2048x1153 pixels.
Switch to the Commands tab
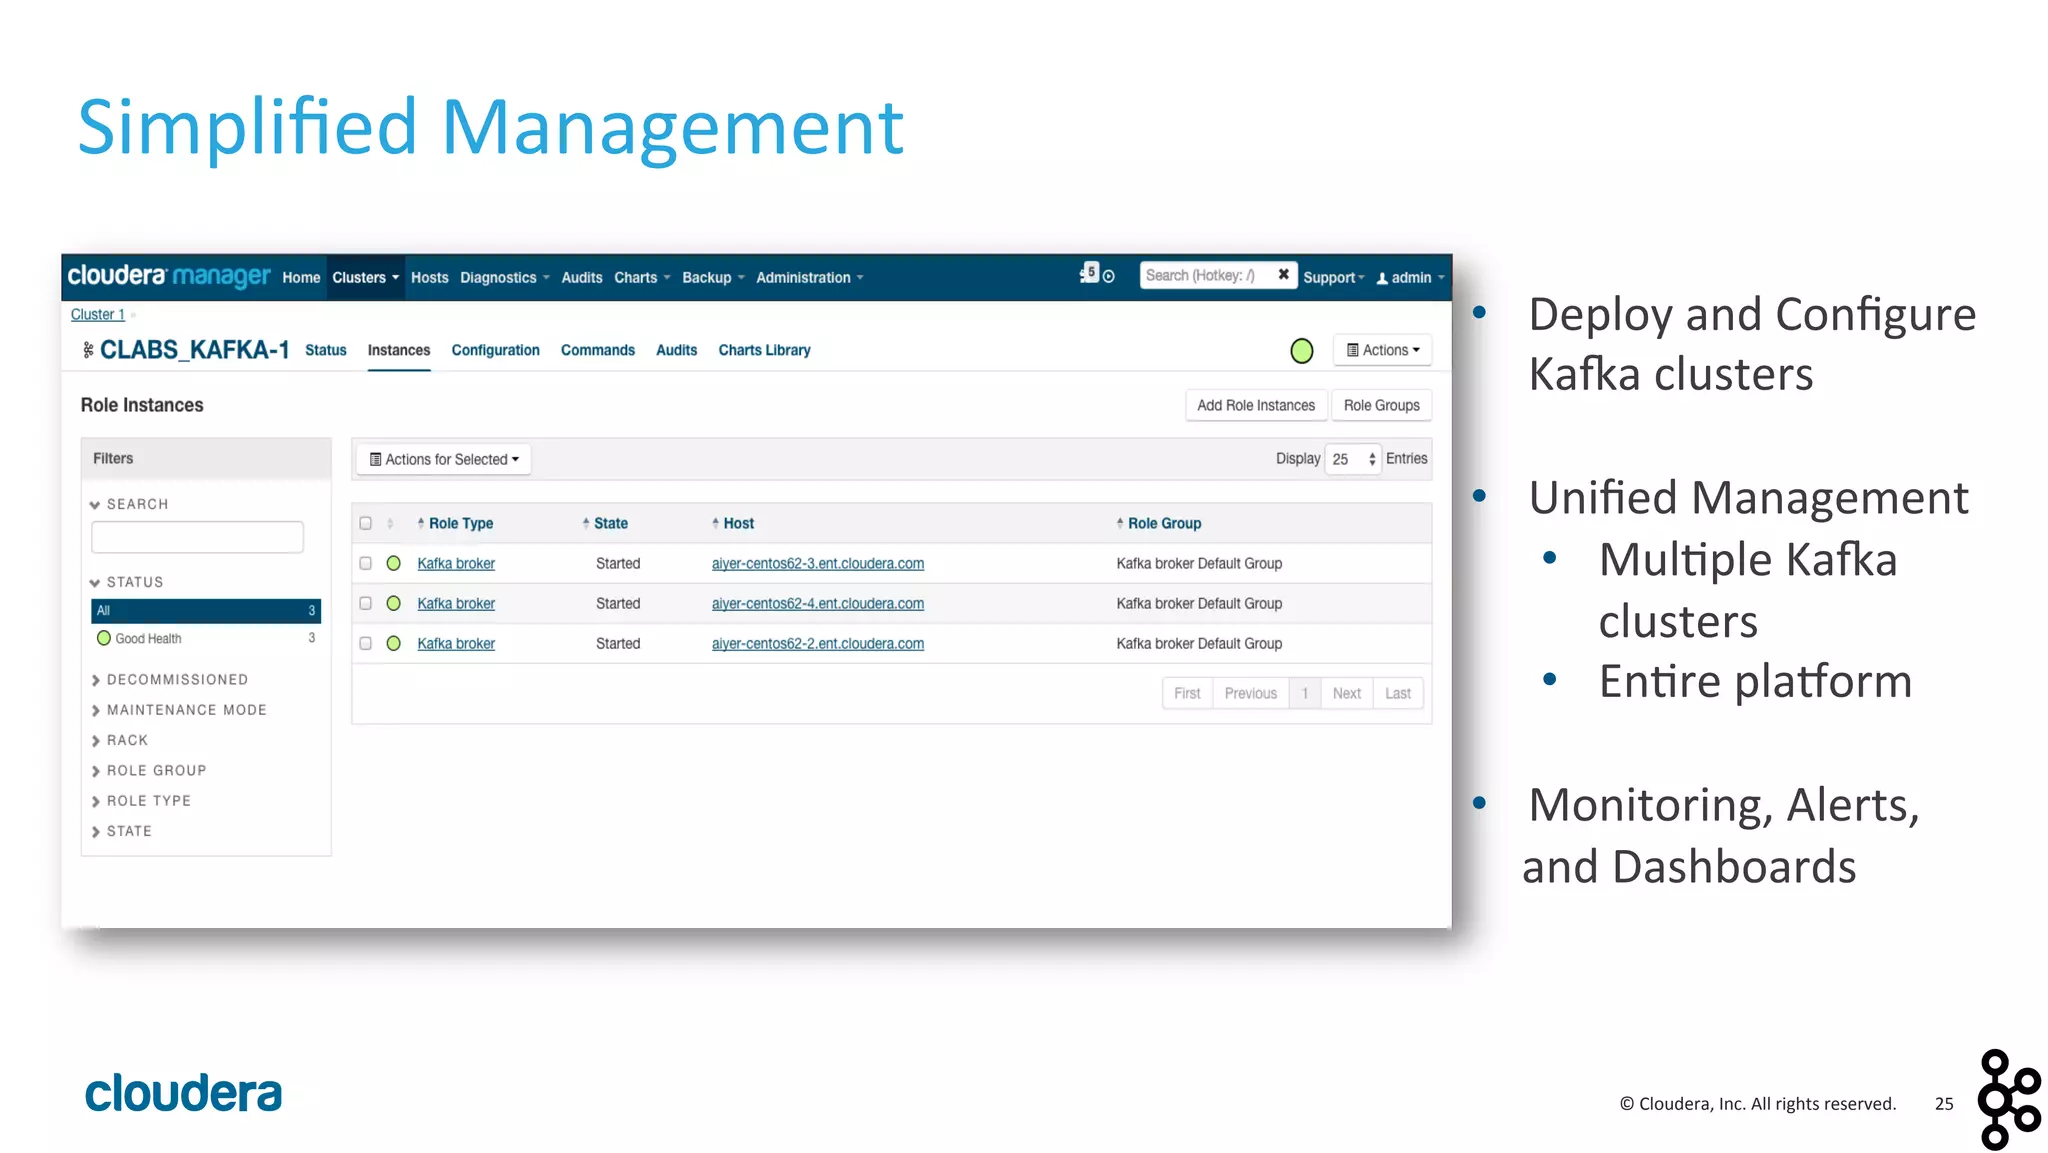(598, 350)
